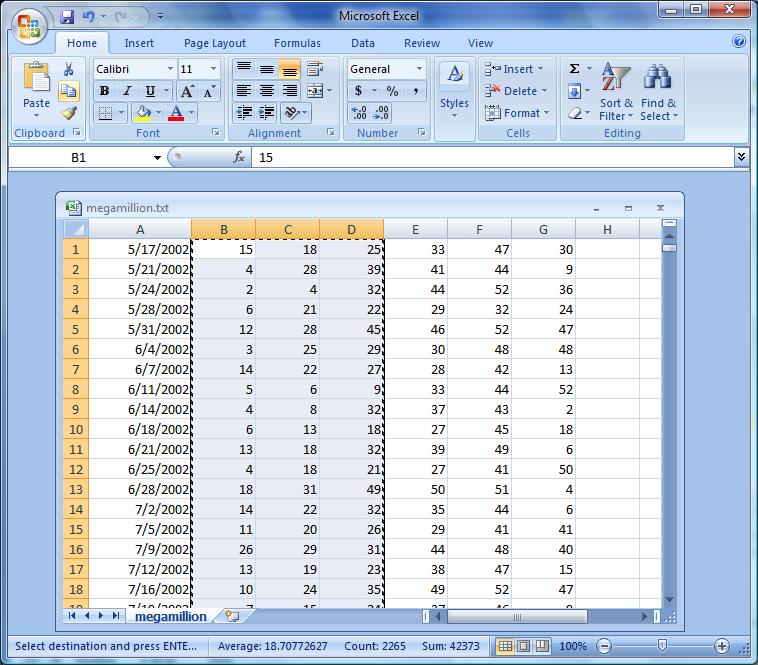758x665 pixels.
Task: Decrease cell indent
Action: (244, 113)
